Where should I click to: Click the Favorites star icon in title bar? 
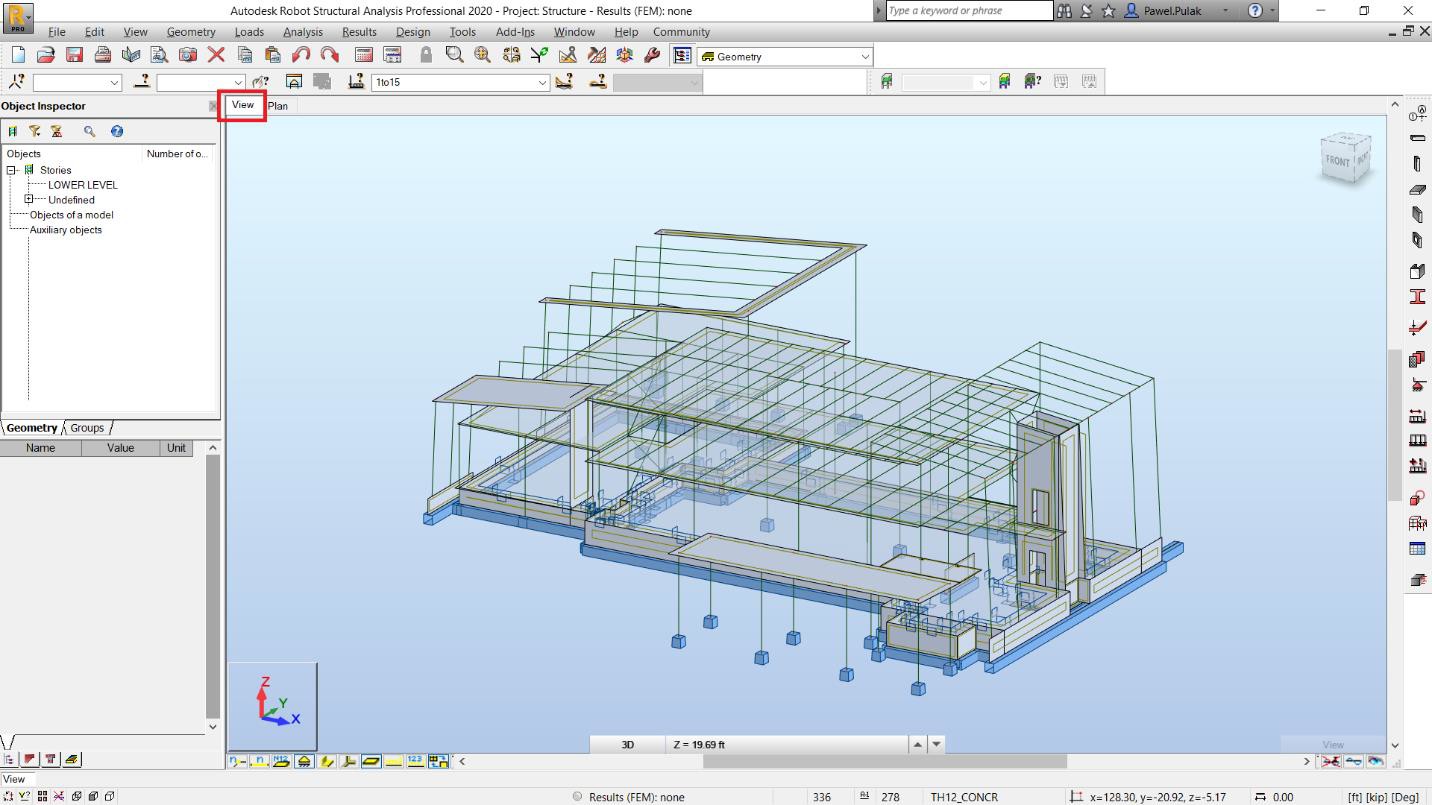1108,10
